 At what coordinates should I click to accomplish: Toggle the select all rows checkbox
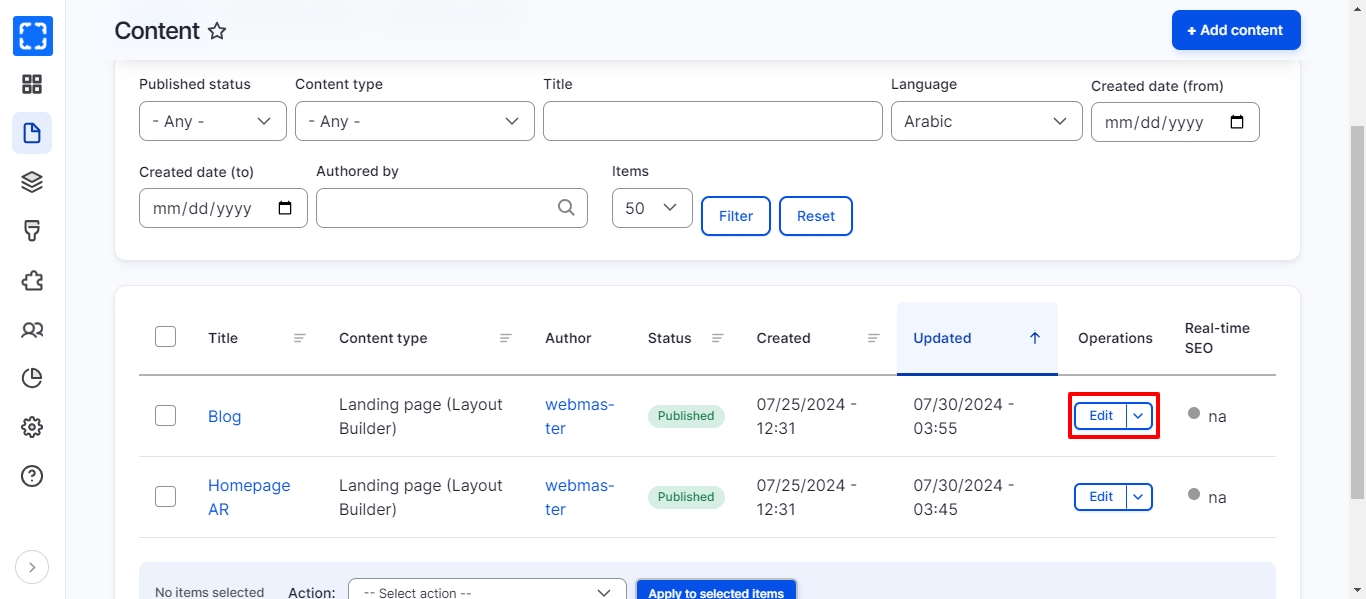tap(166, 337)
